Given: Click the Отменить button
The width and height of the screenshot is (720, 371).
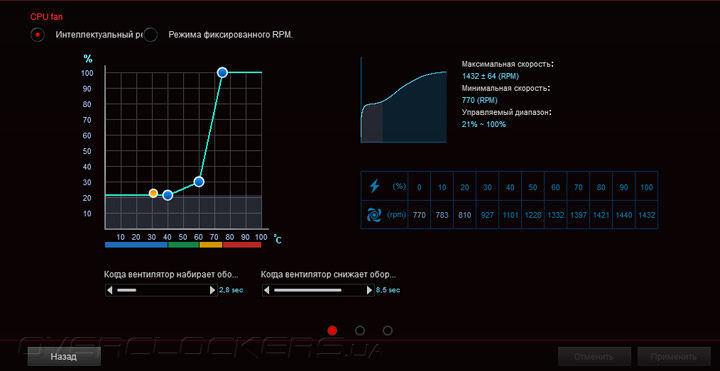Looking at the screenshot, I should click(596, 357).
